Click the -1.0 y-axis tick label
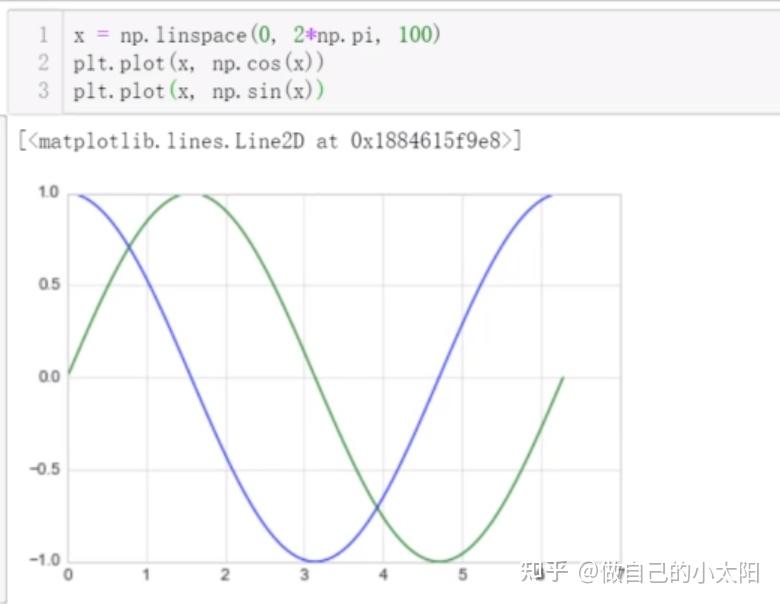 click(44, 560)
